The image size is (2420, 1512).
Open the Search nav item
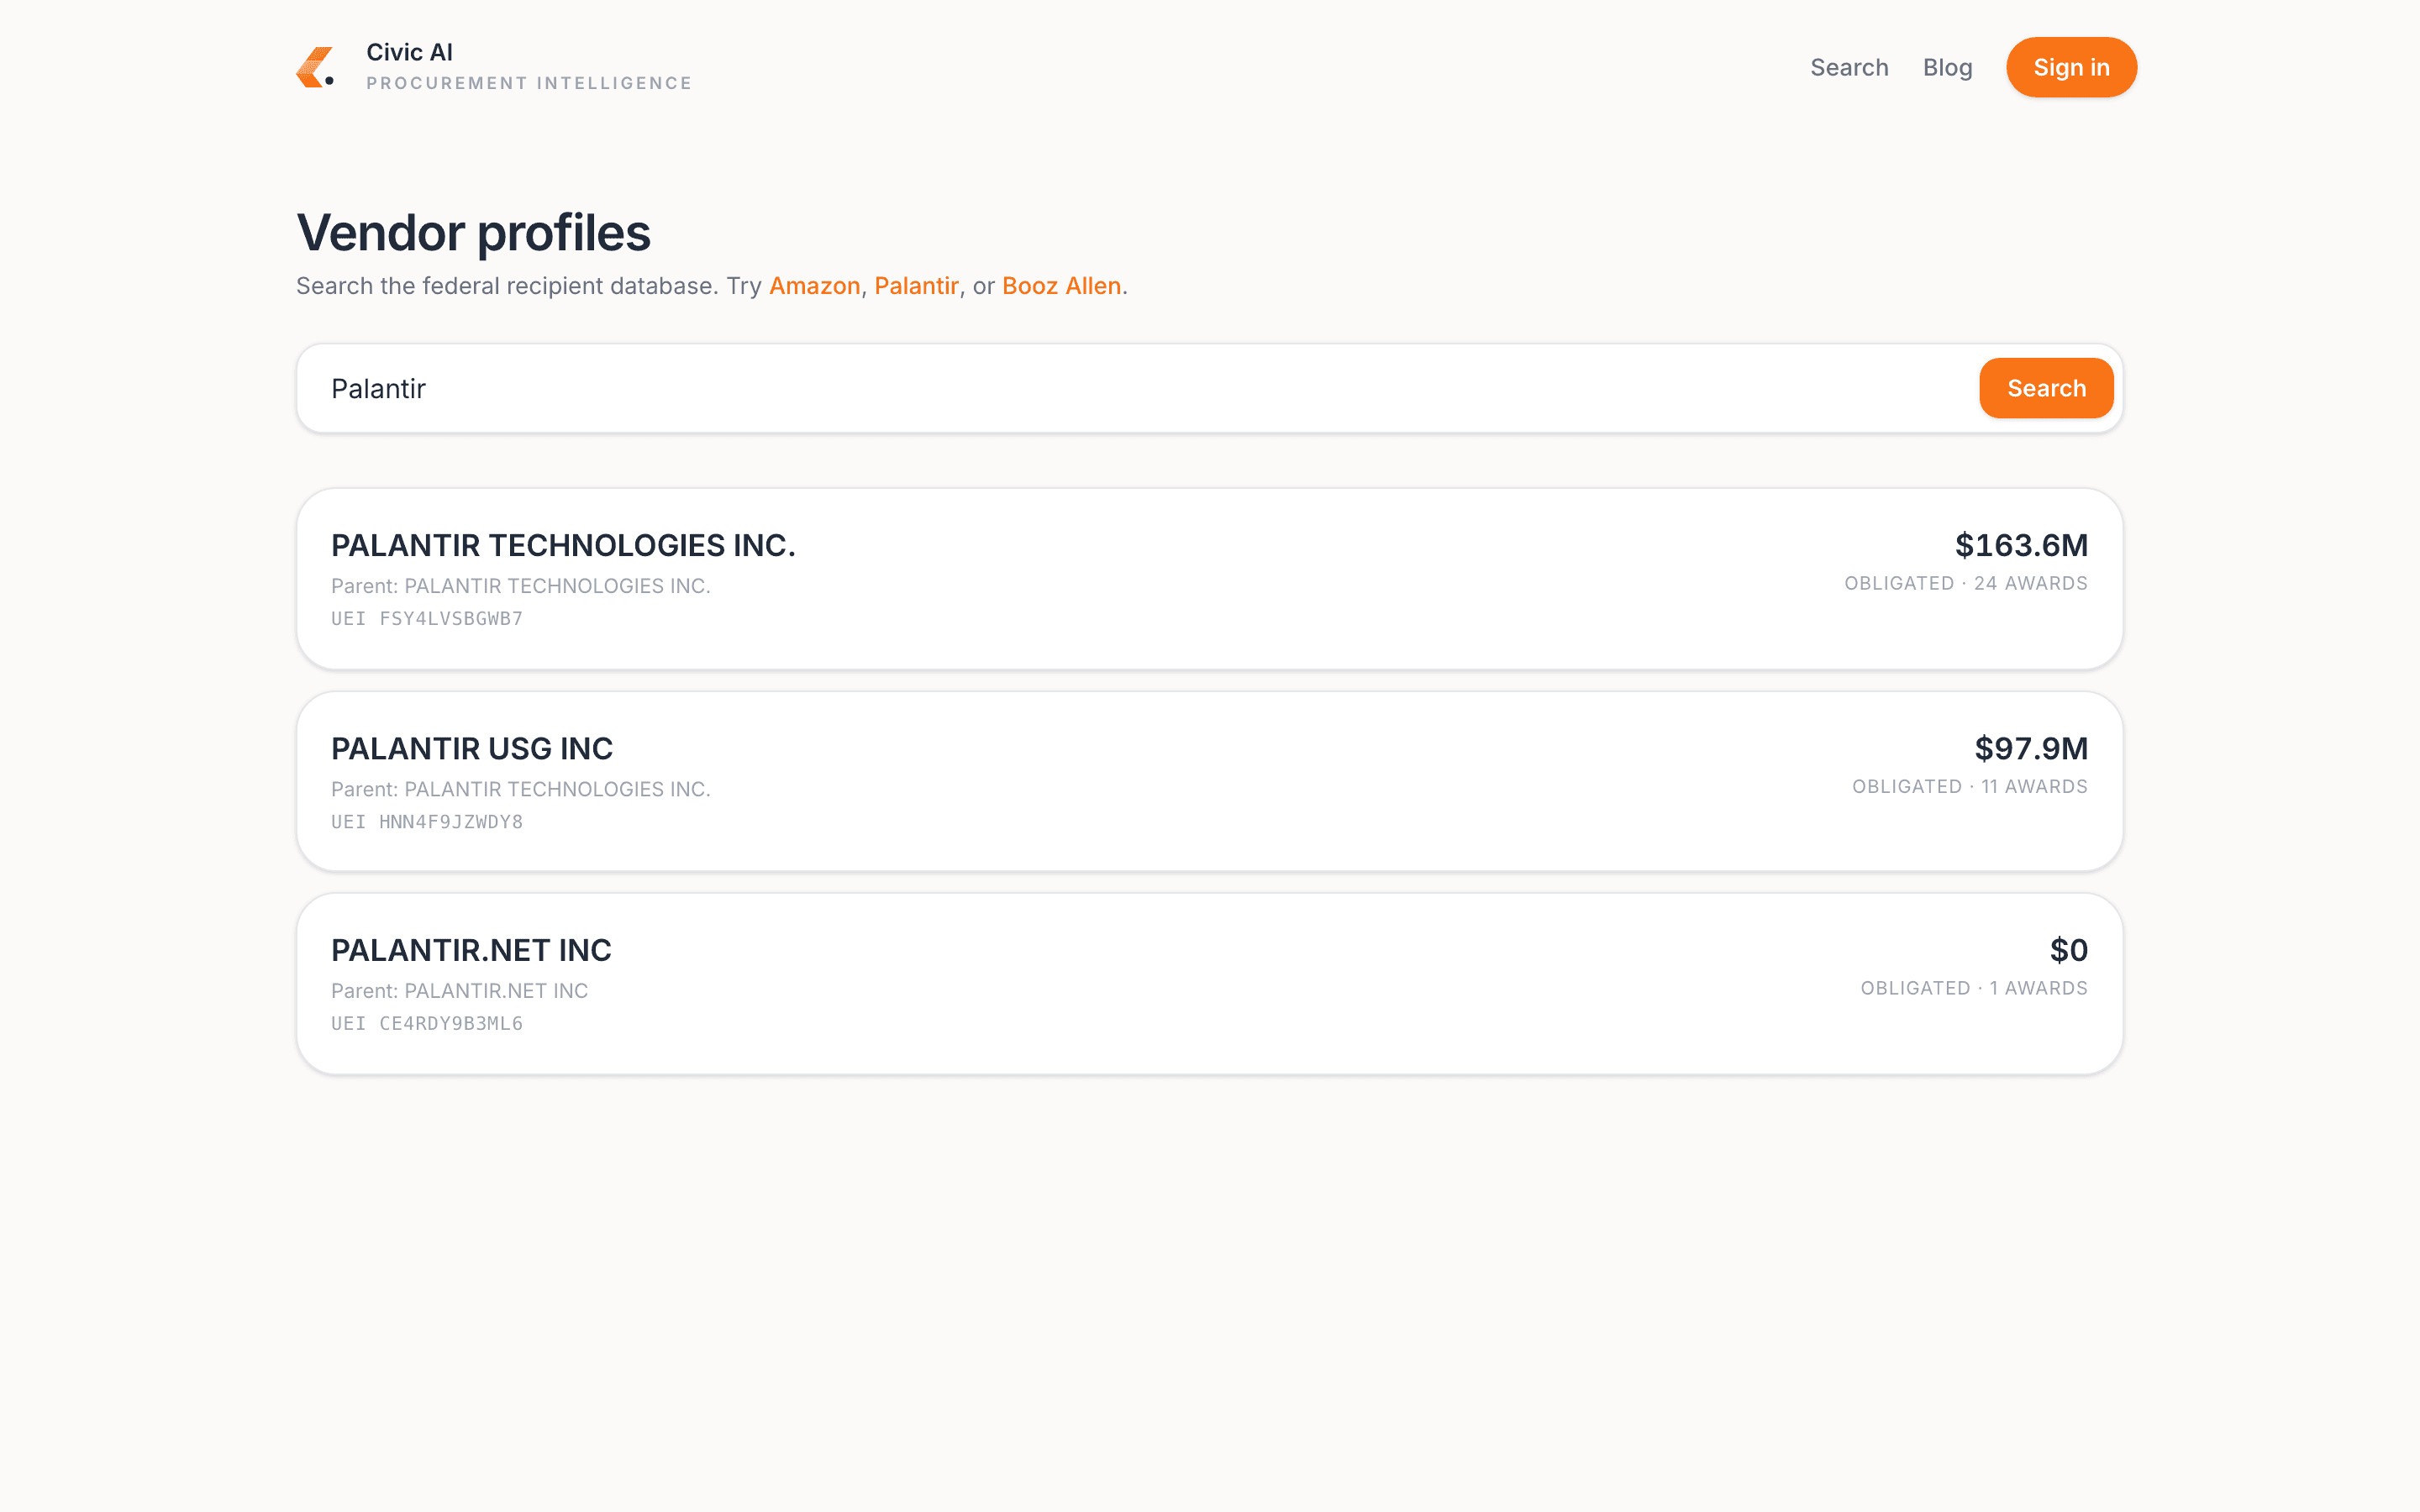pos(1849,67)
